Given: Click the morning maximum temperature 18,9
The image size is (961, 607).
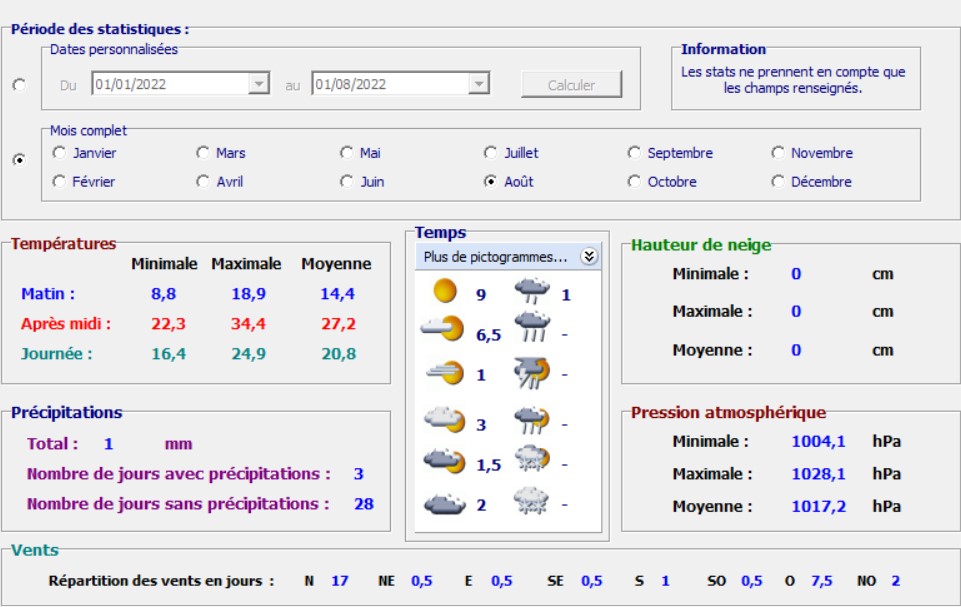Looking at the screenshot, I should 248,294.
